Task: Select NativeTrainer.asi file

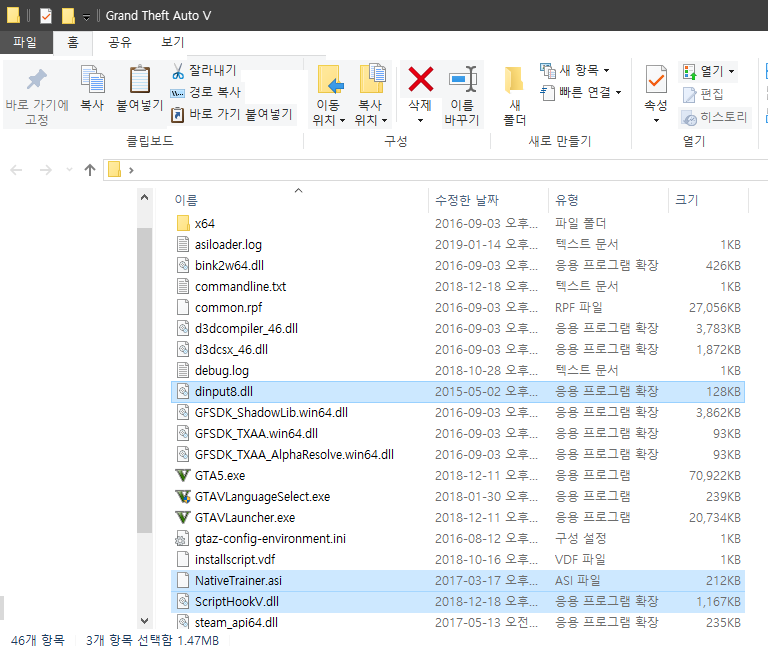Action: tap(457, 581)
